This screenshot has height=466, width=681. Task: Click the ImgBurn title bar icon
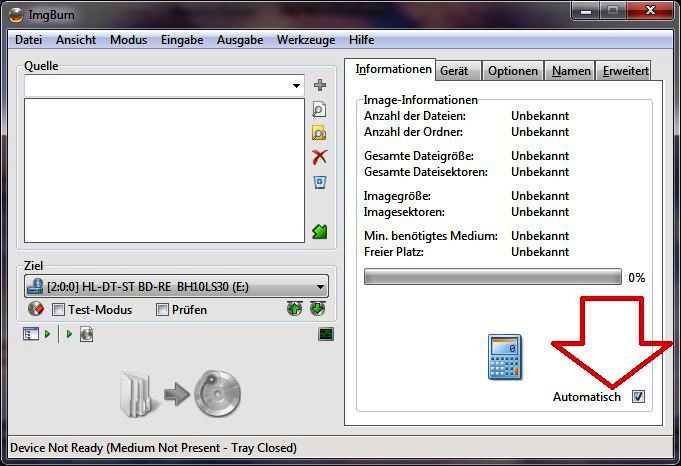(17, 15)
